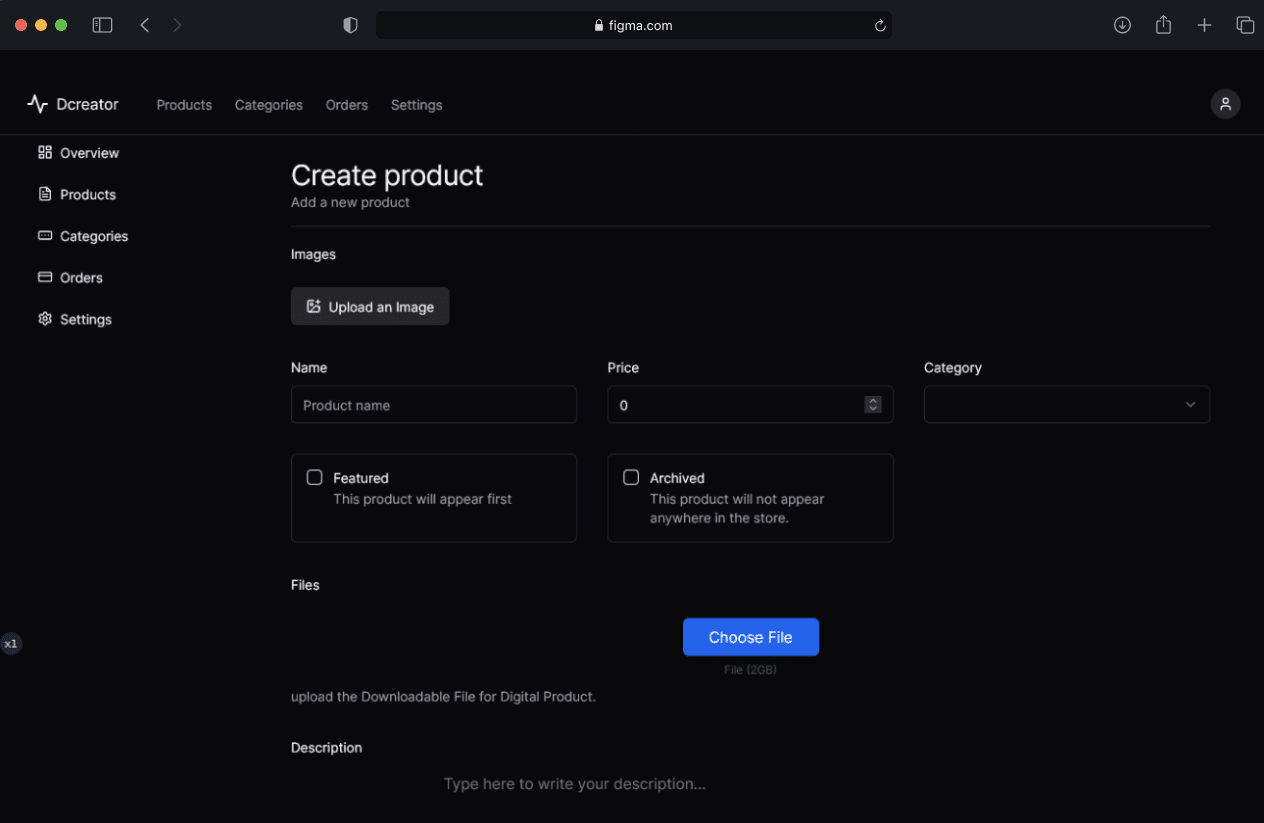Click the Orders card icon in sidebar
Screen dimensions: 1264x823
point(45,277)
